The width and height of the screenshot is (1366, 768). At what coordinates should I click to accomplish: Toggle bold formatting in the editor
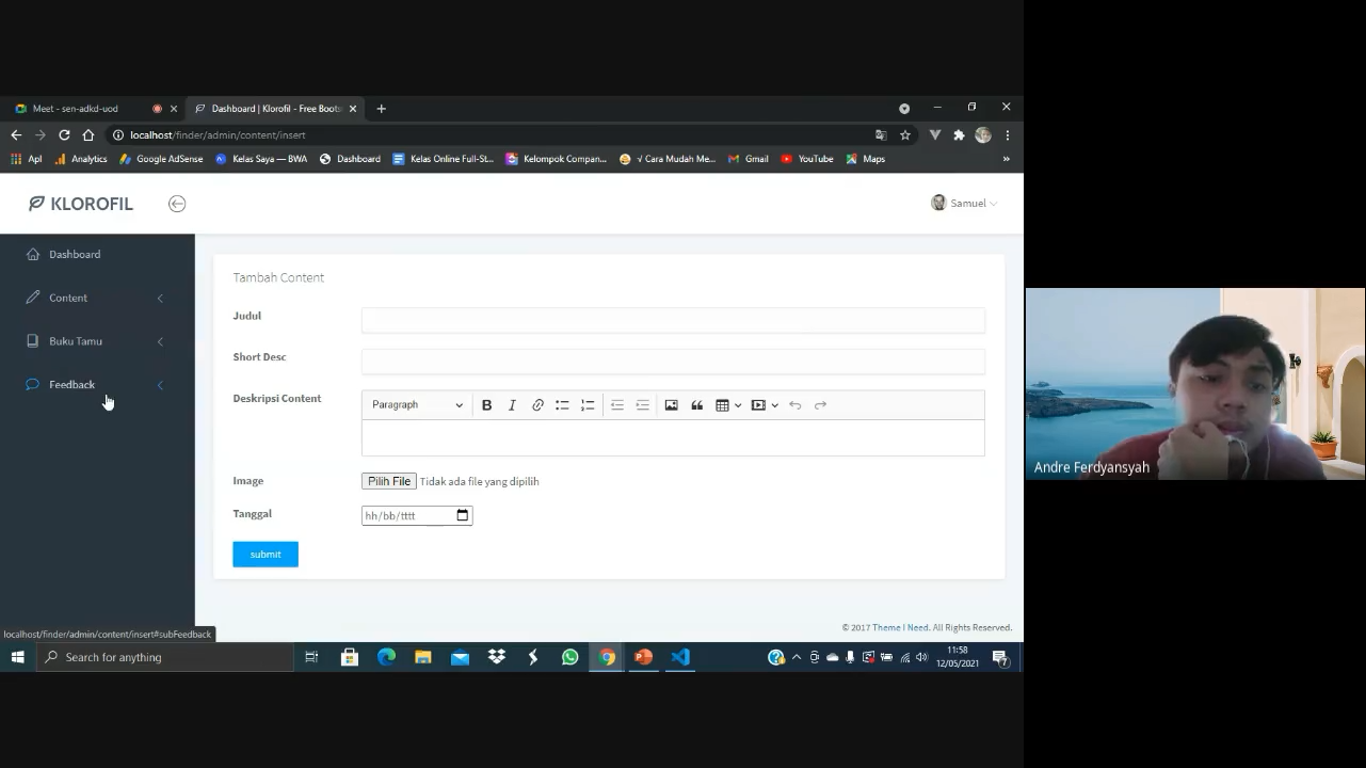click(487, 405)
